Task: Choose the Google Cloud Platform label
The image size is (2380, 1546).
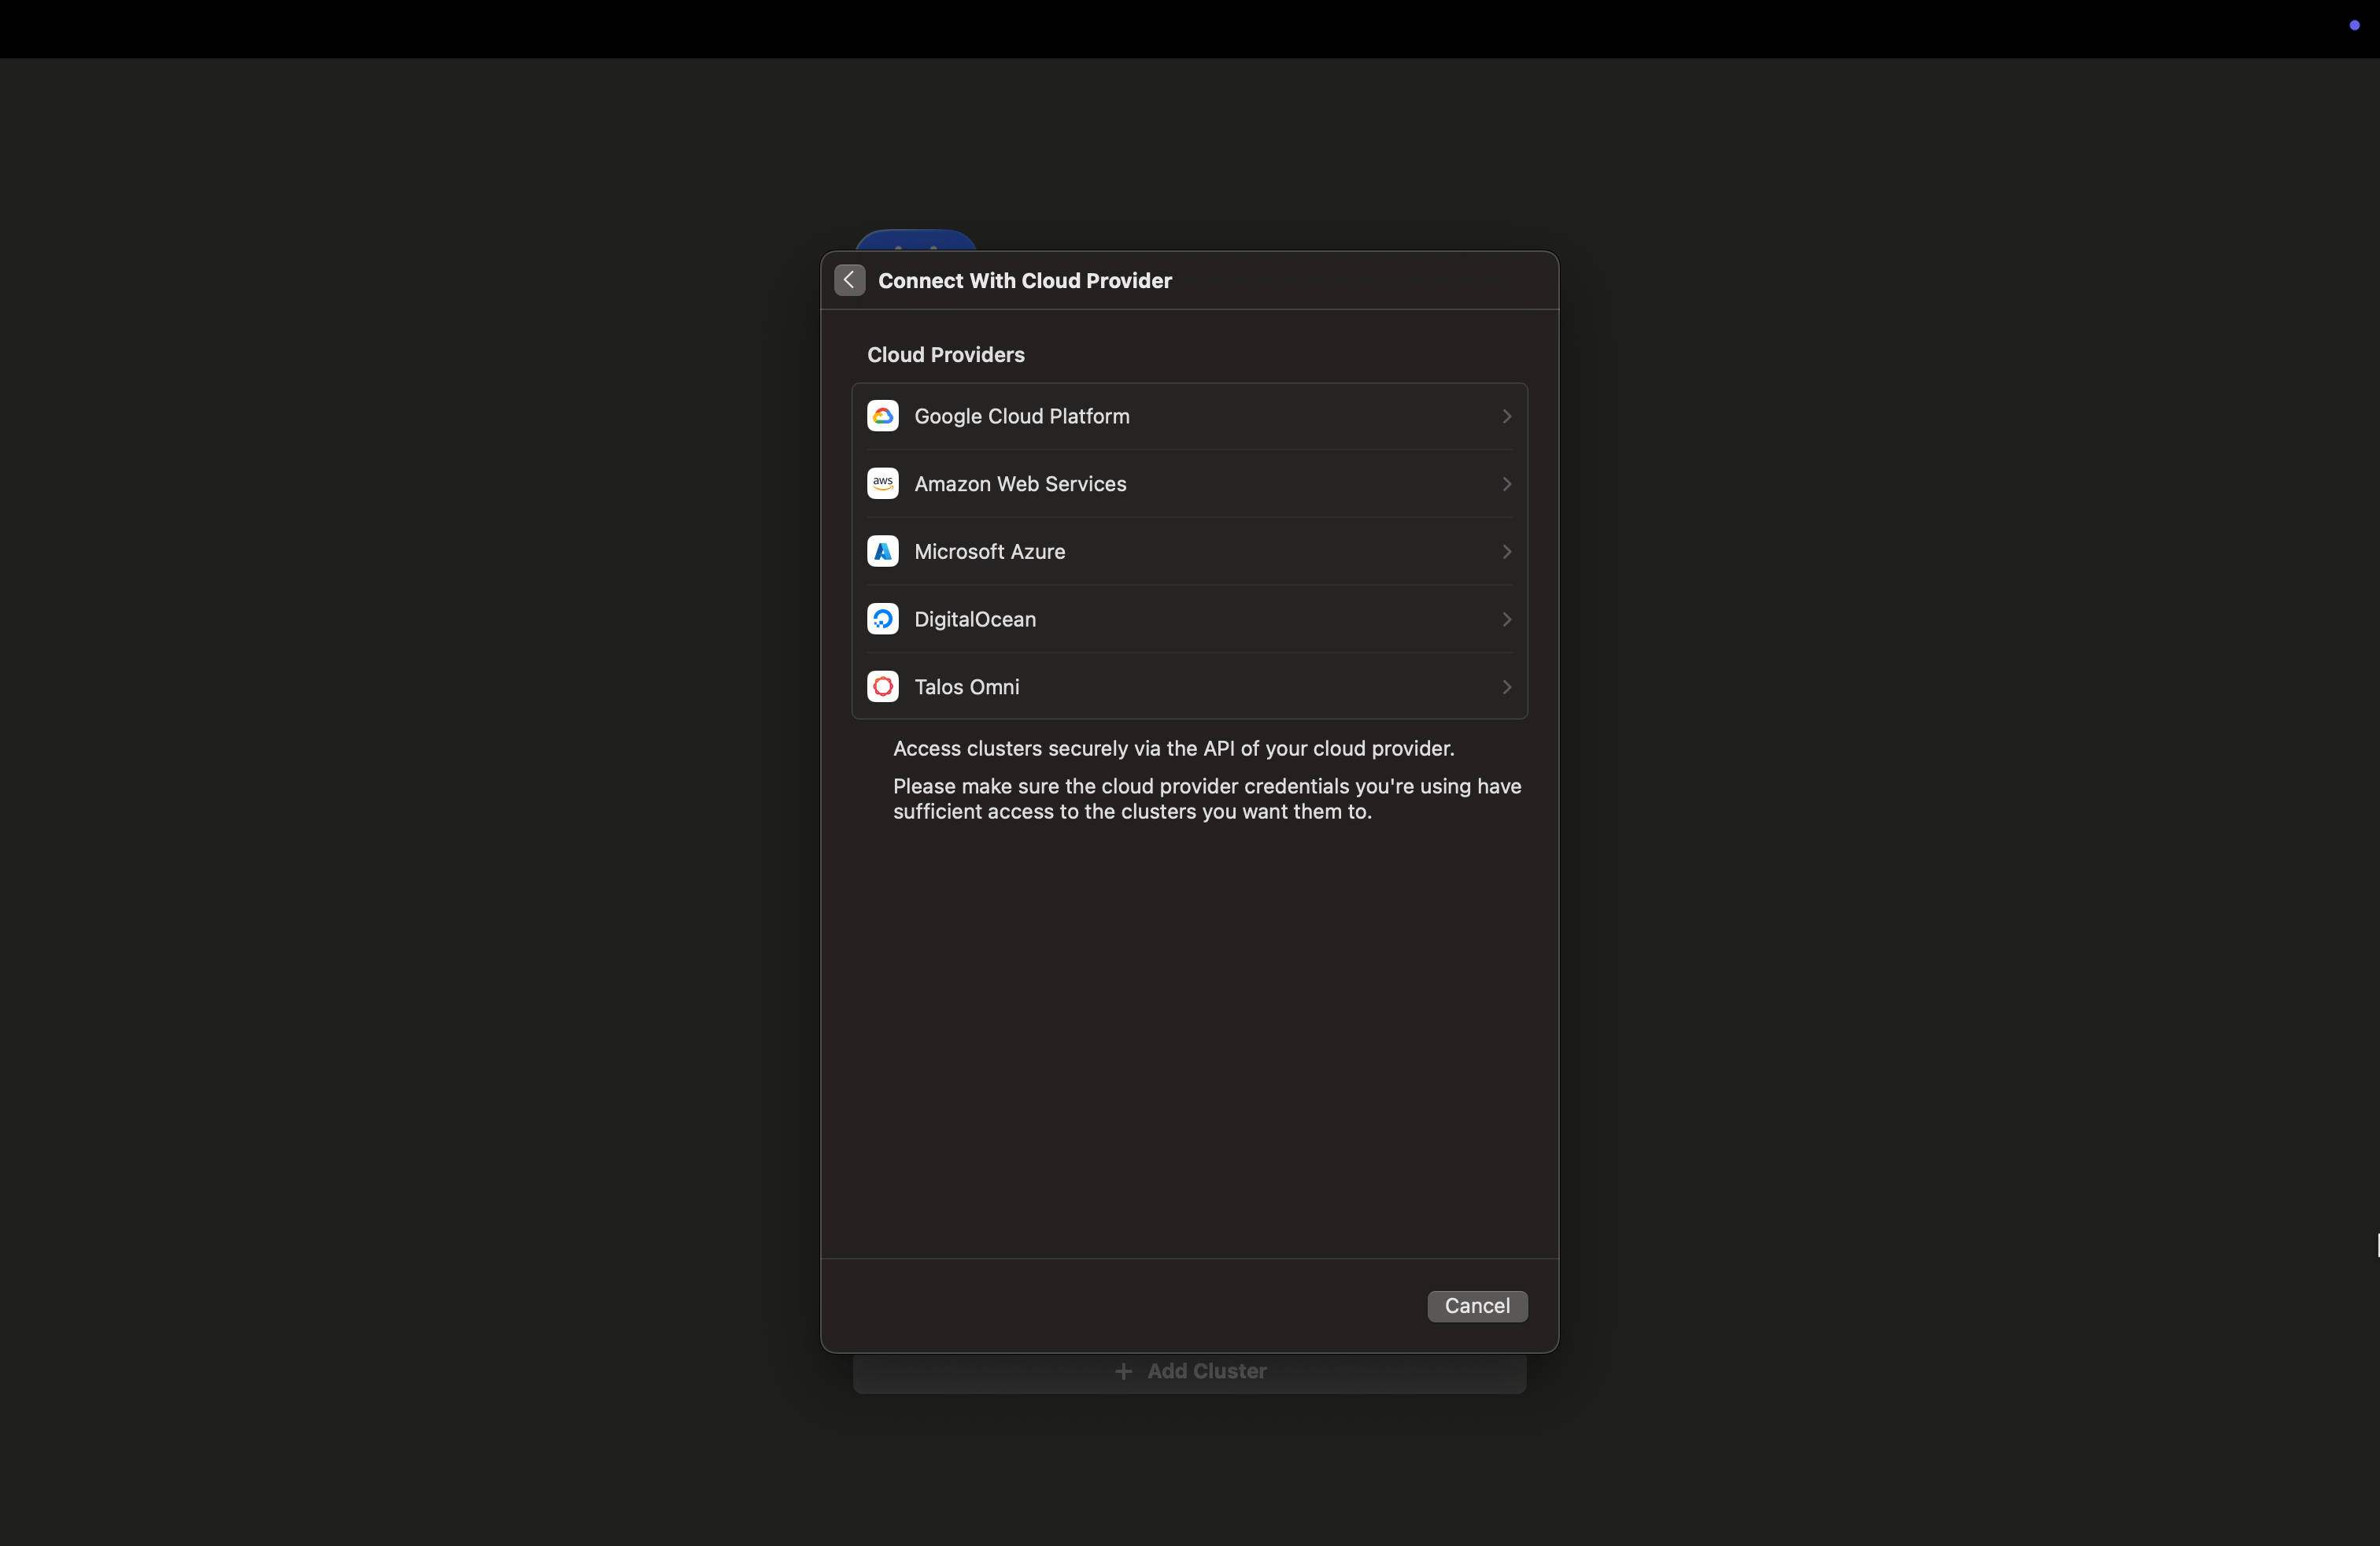Action: click(1022, 416)
